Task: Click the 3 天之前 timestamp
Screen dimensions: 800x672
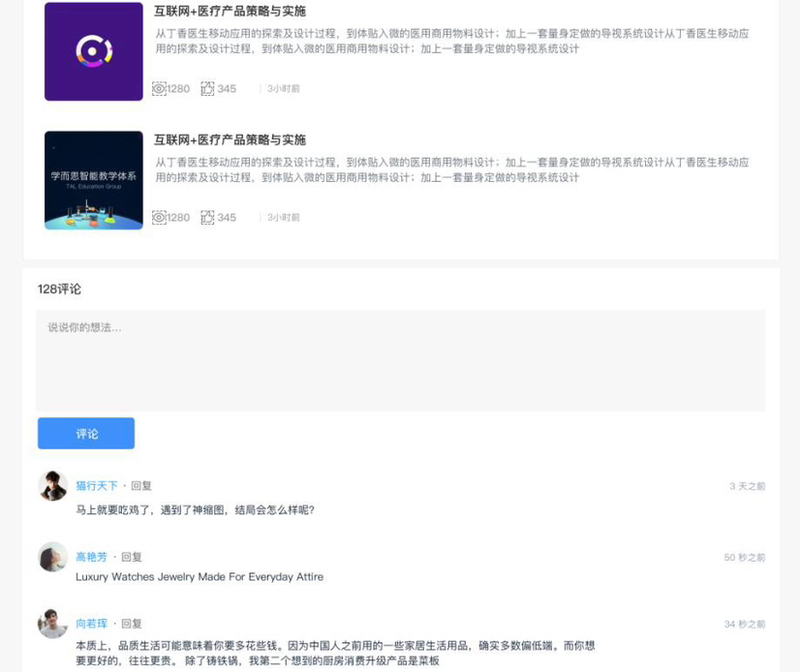Action: pos(747,486)
